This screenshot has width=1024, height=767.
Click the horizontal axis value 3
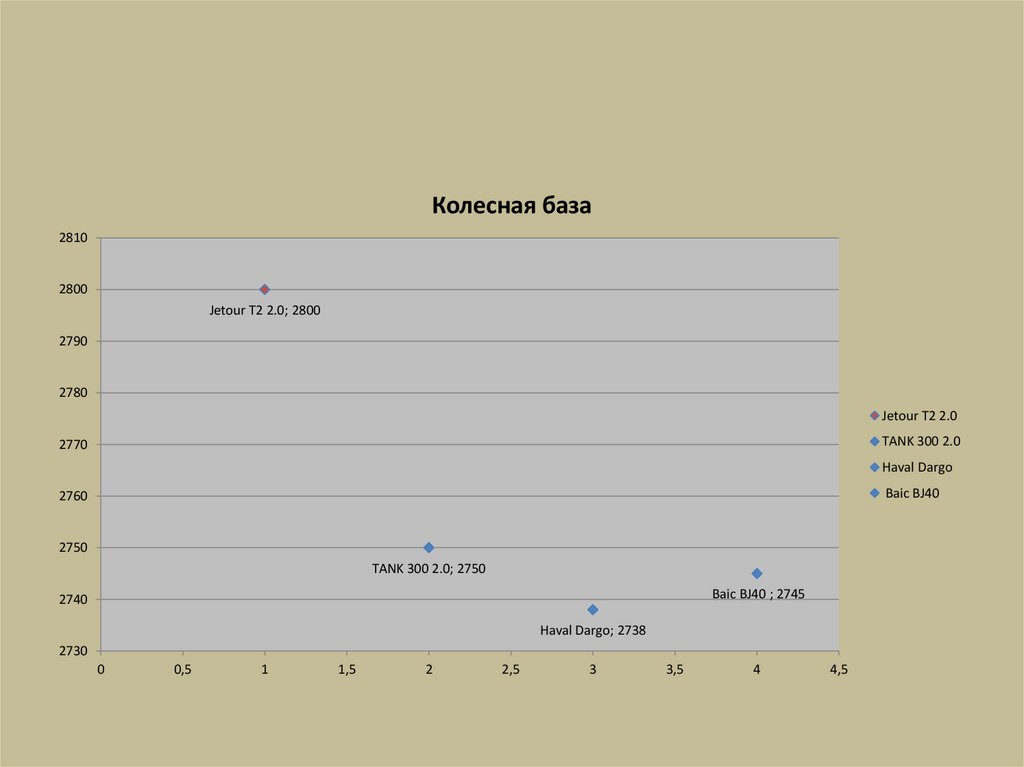593,670
